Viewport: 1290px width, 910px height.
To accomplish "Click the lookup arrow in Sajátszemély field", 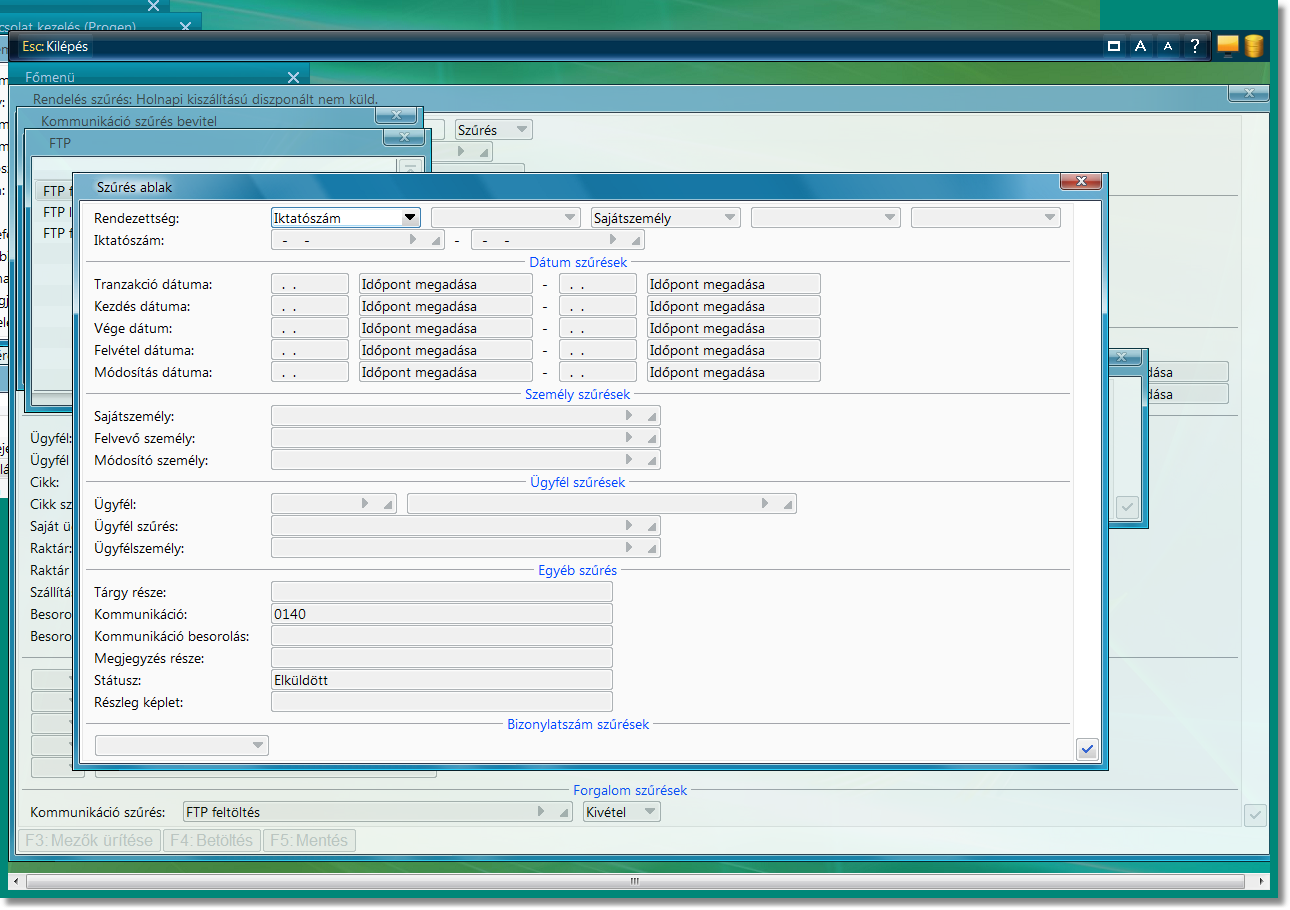I will click(x=629, y=415).
